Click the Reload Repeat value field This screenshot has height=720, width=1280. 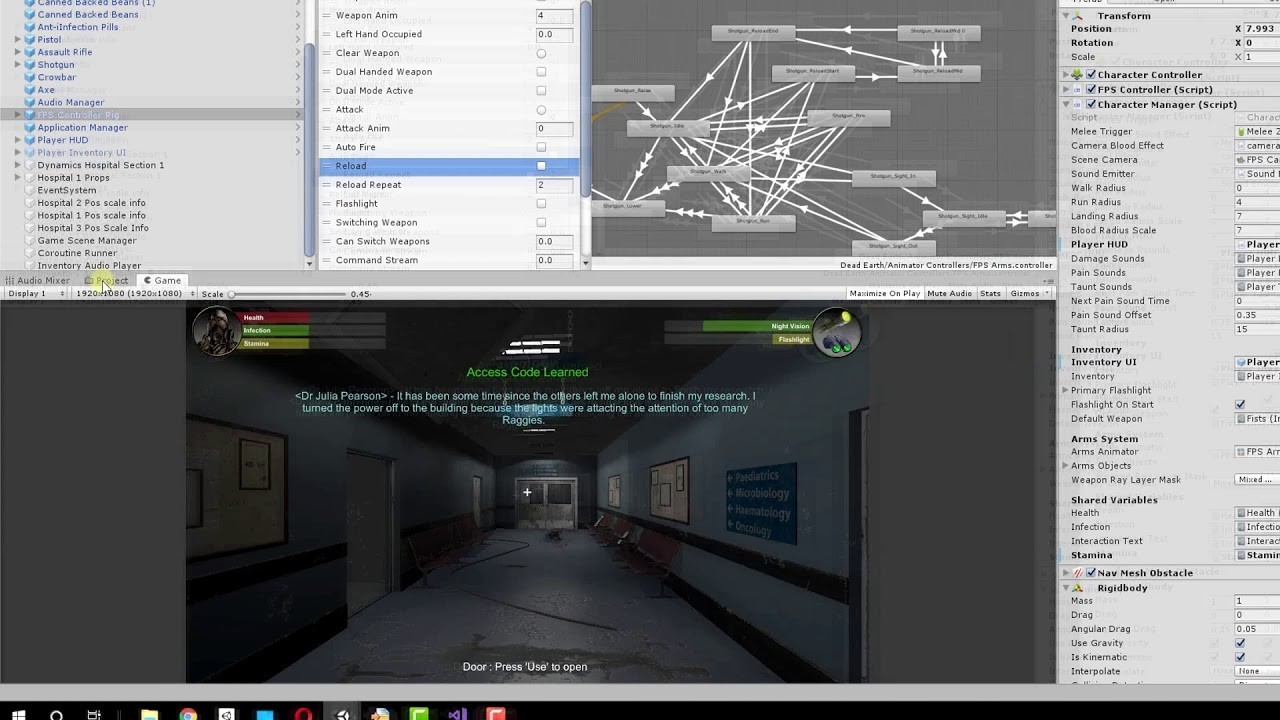click(x=554, y=185)
